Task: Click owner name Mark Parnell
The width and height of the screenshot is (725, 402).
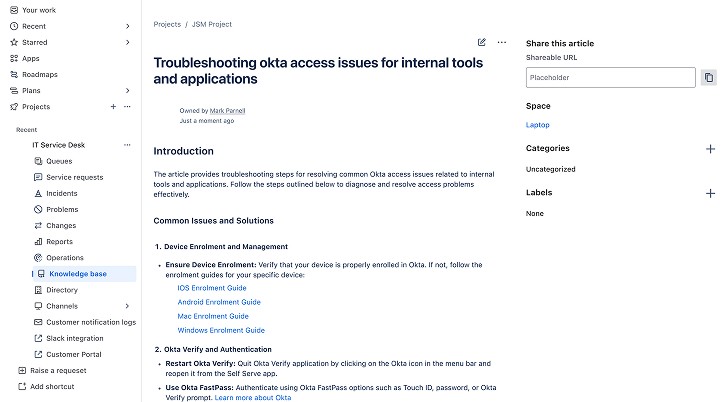Action: pos(227,111)
